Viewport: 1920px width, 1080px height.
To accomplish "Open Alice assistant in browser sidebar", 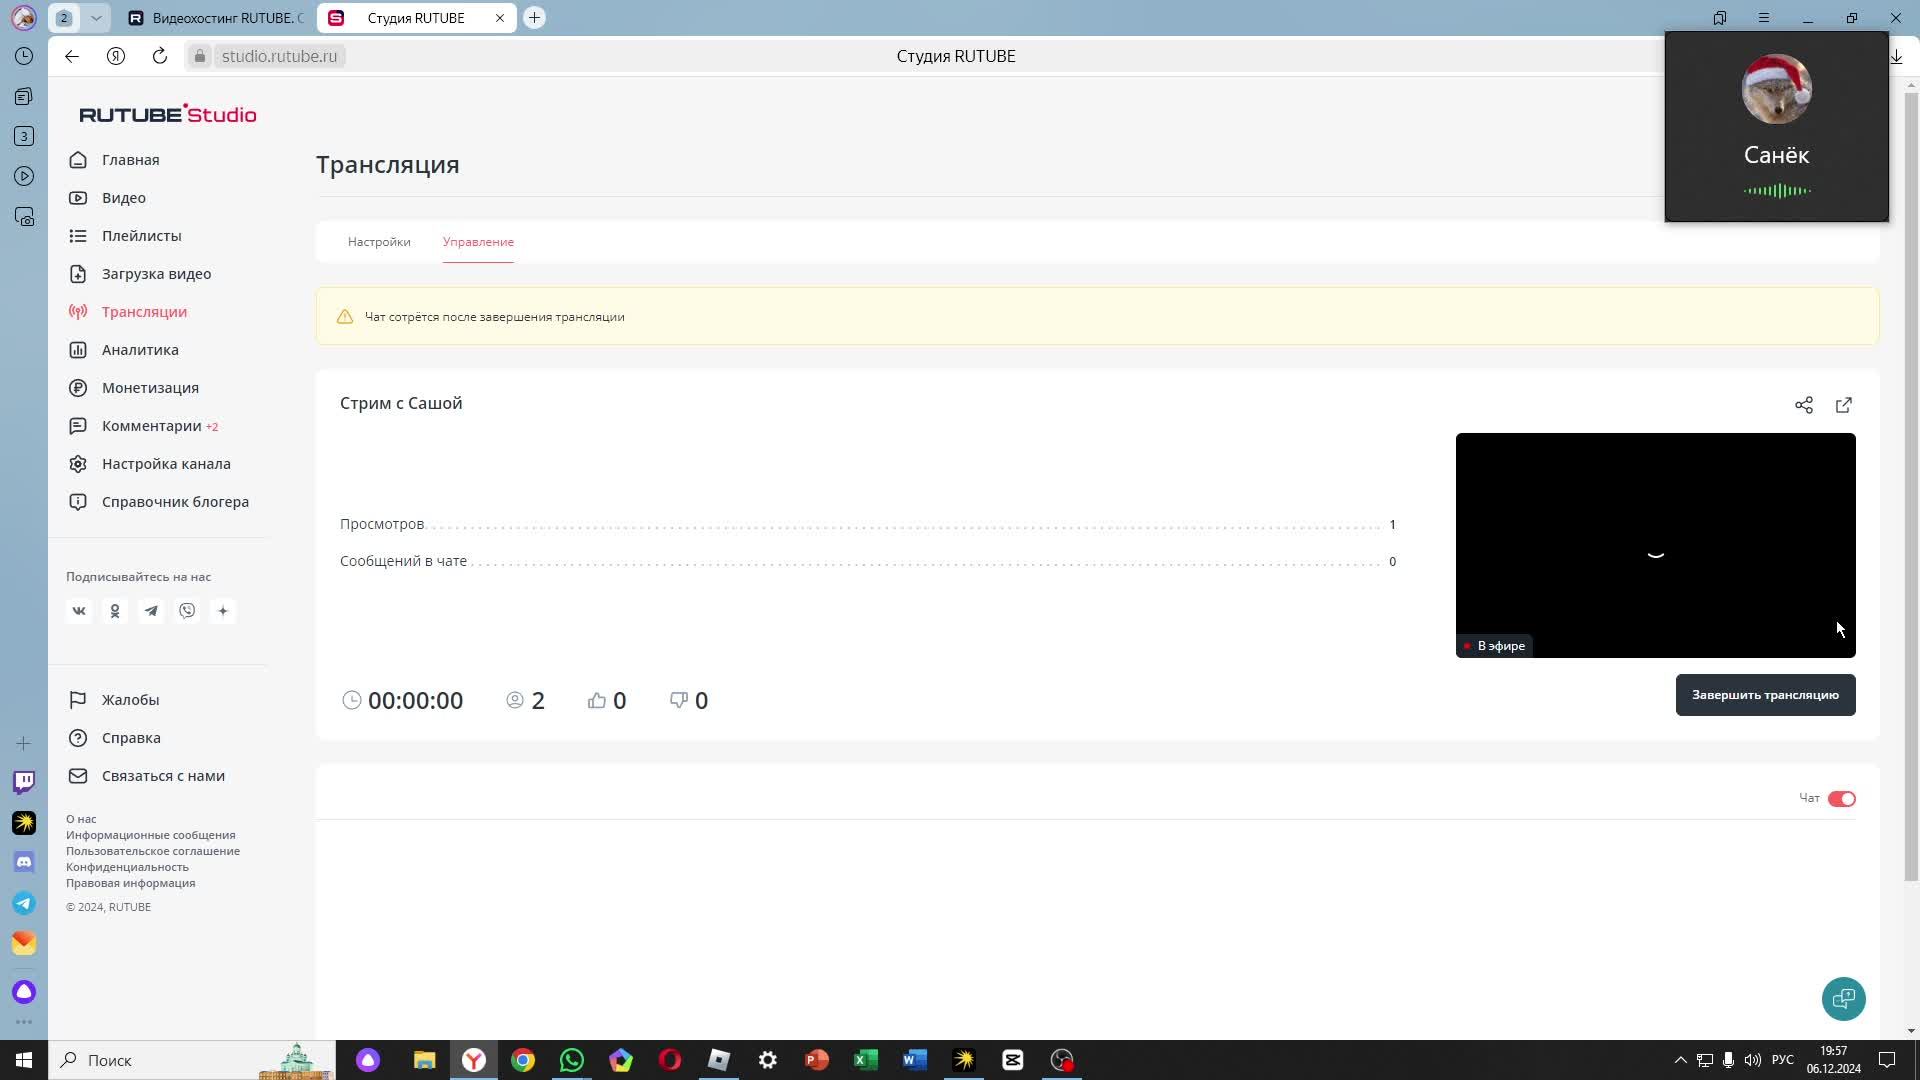I will click(x=24, y=992).
